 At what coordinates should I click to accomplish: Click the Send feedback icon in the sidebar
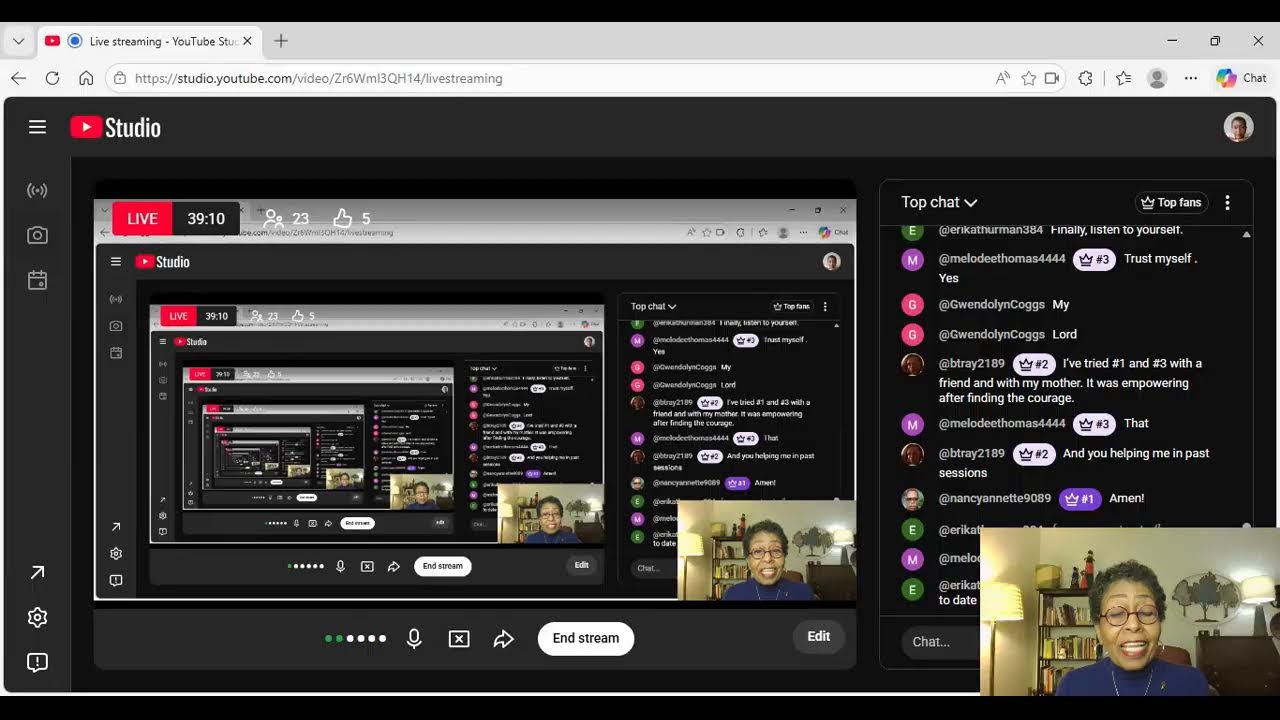tap(37, 662)
